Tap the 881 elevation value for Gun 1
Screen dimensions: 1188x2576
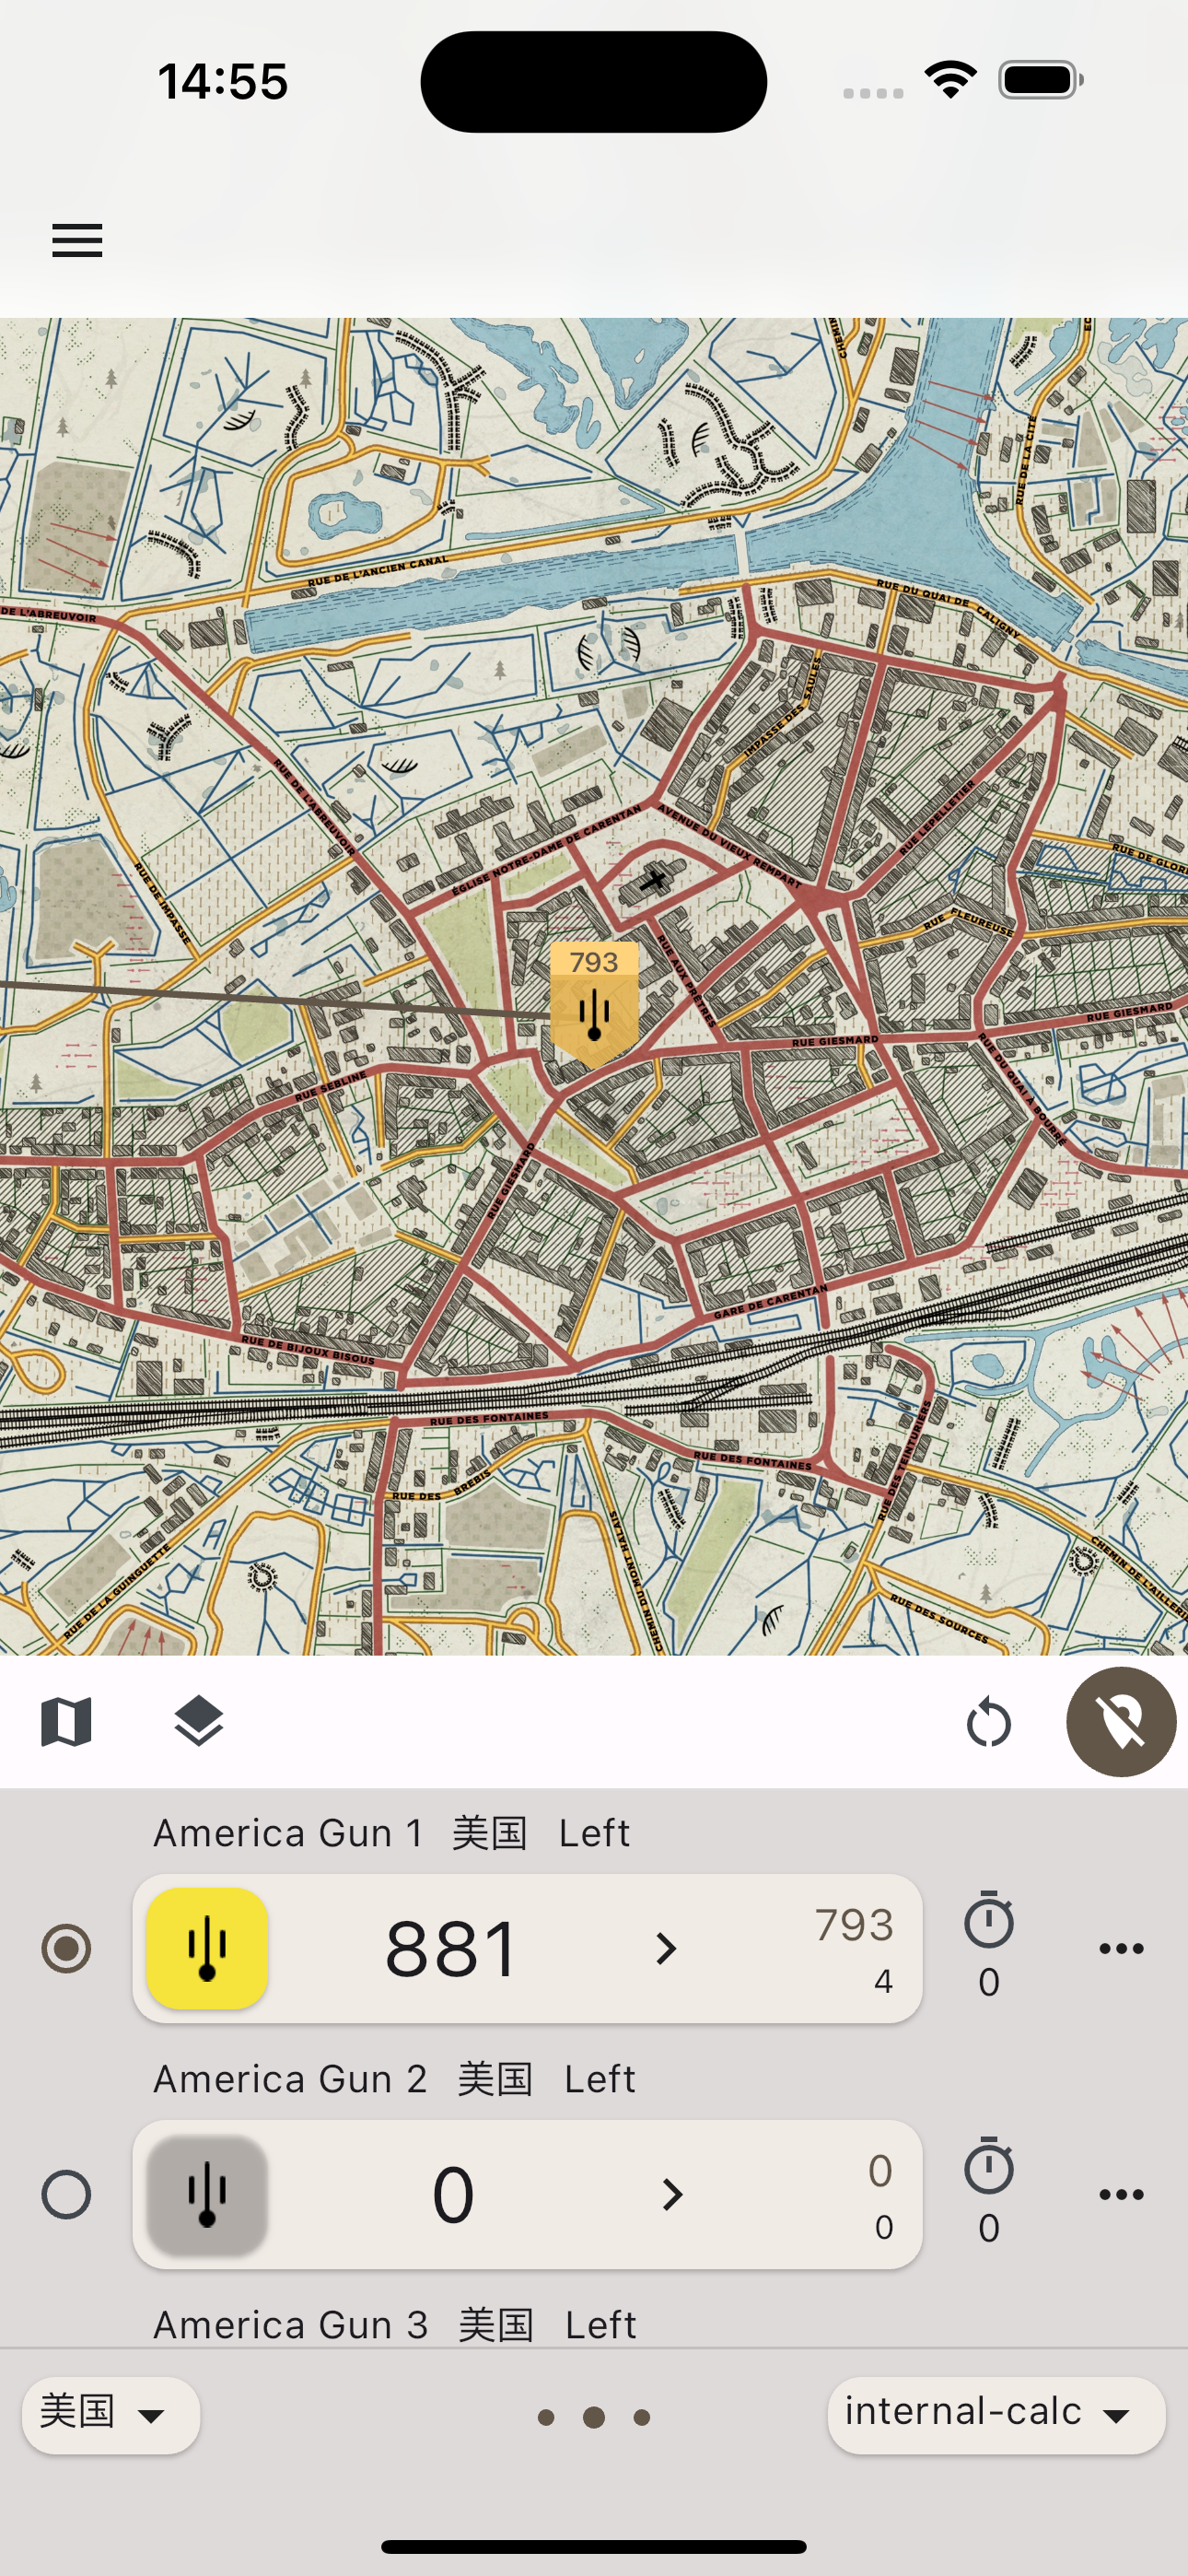point(452,1948)
